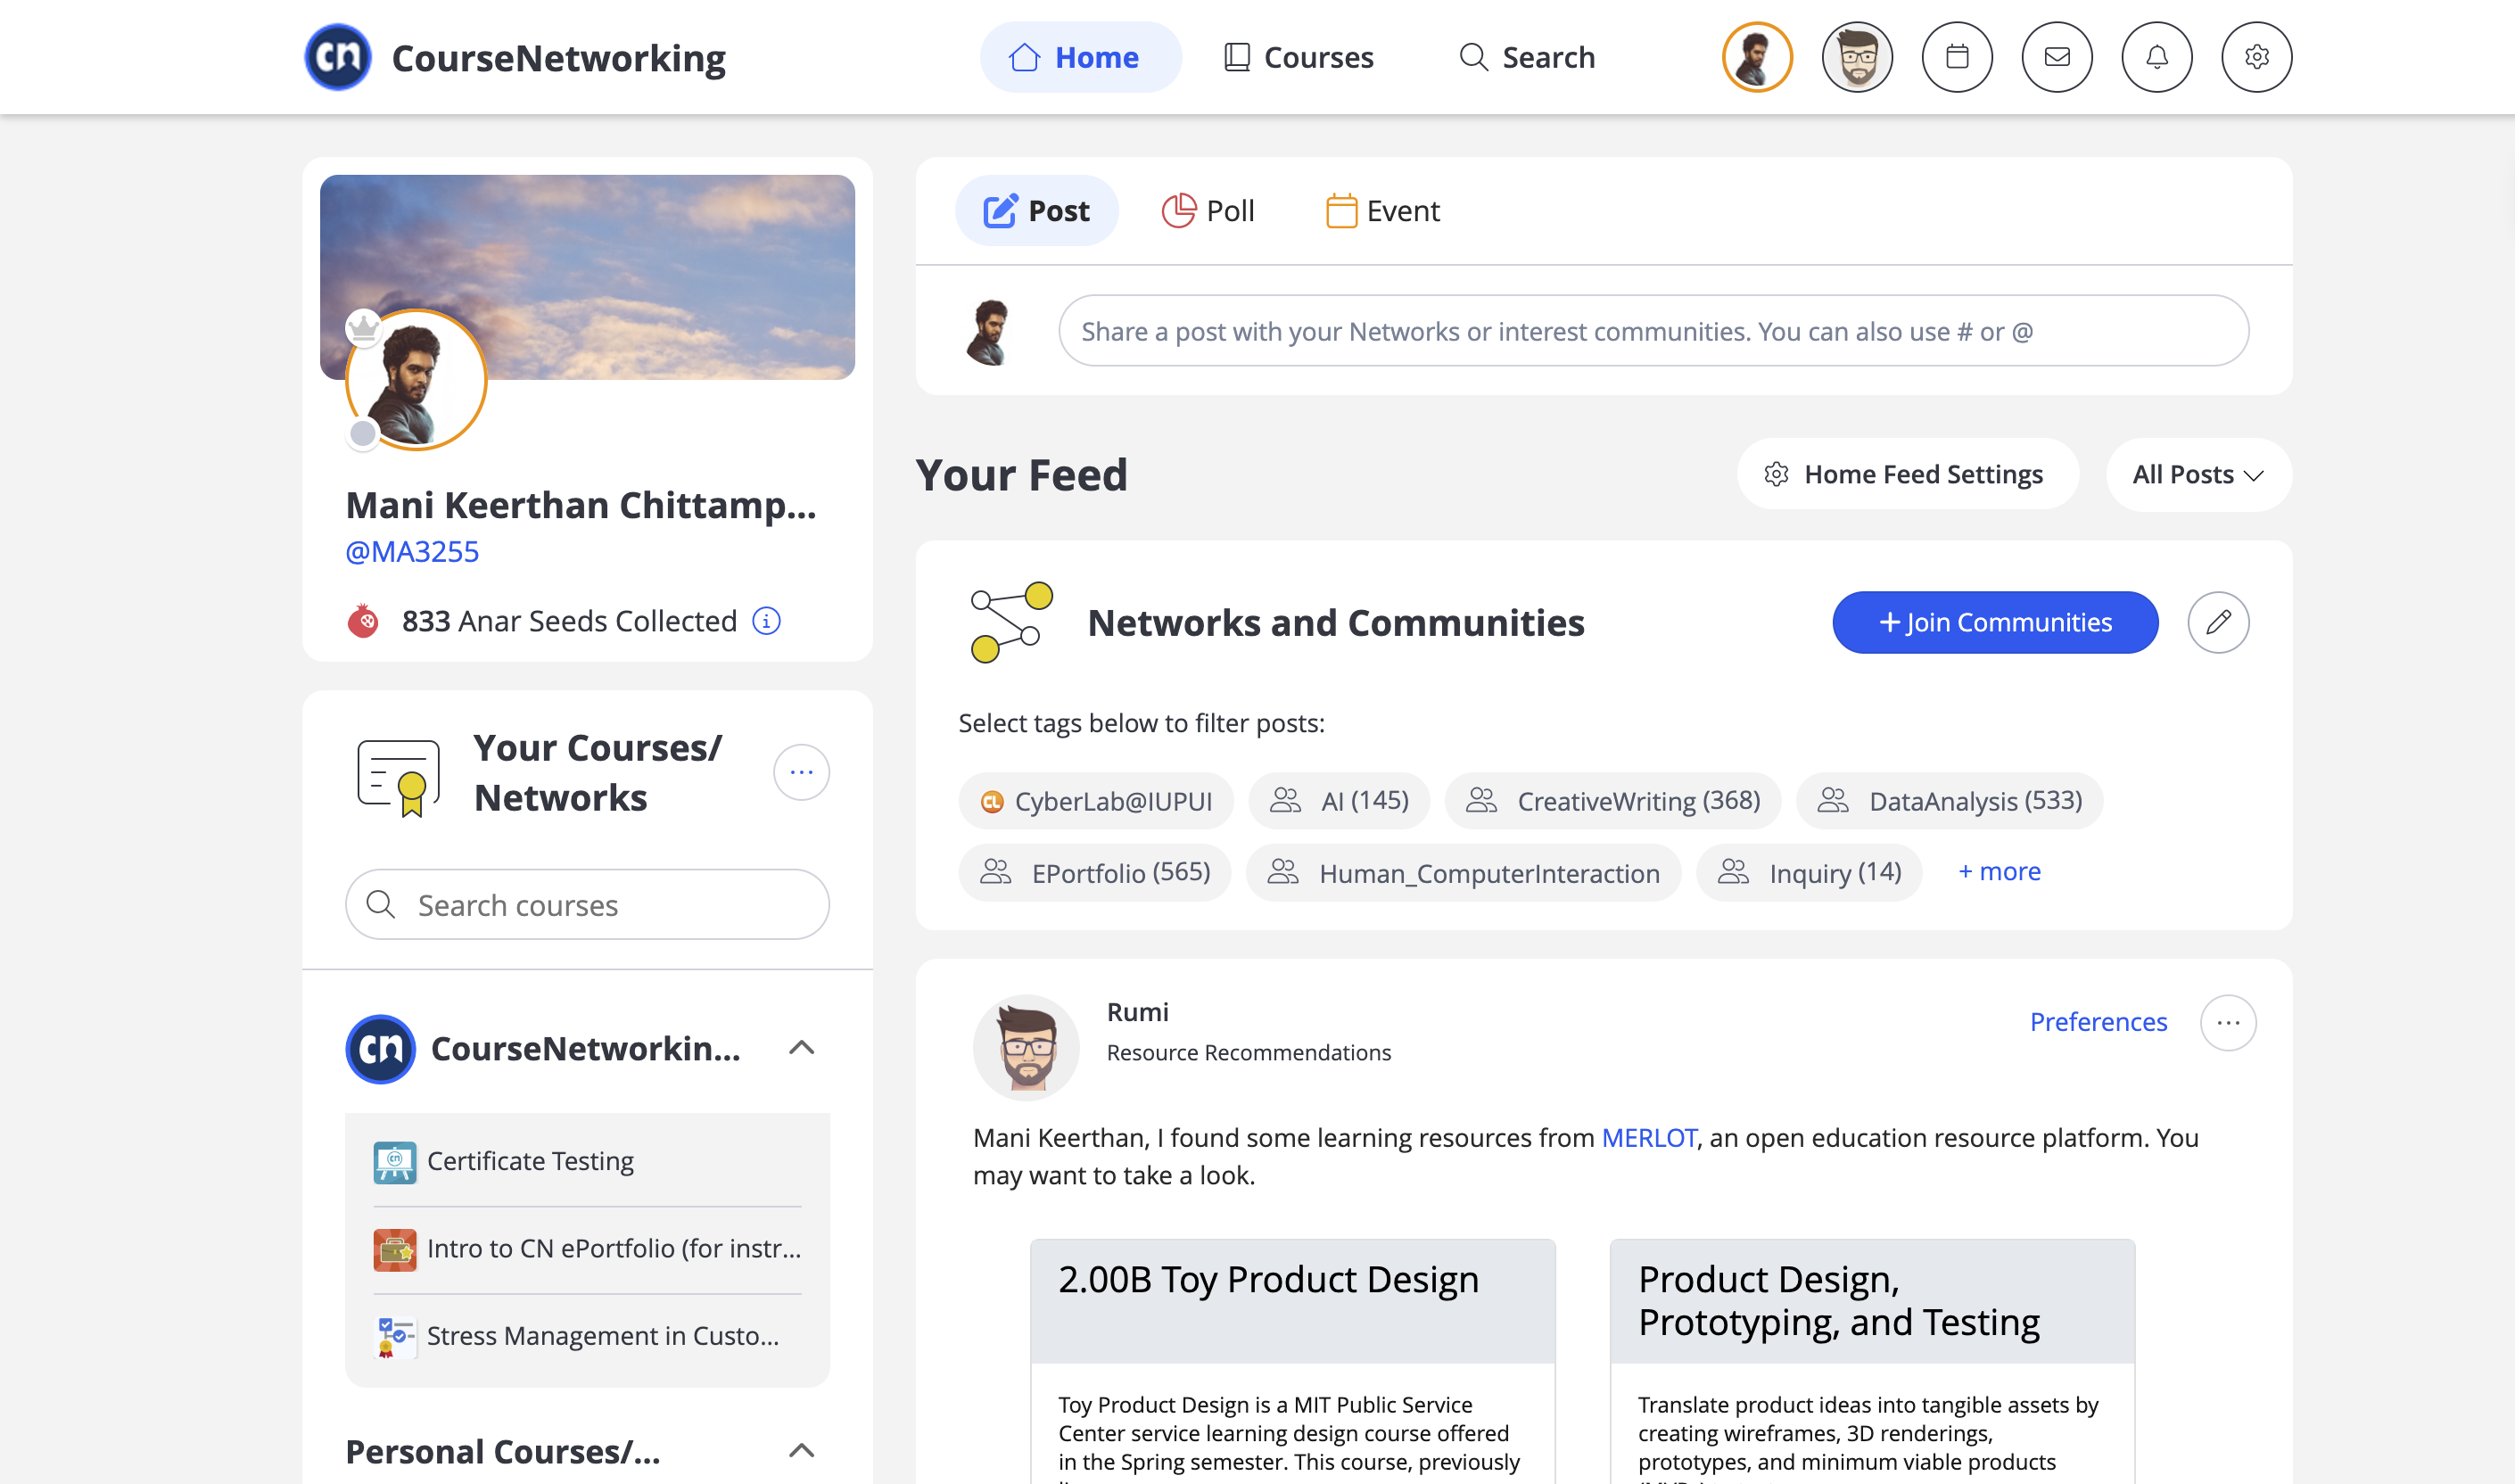Filter posts by Inquiry (14) tag
Image resolution: width=2515 pixels, height=1484 pixels.
[1810, 873]
